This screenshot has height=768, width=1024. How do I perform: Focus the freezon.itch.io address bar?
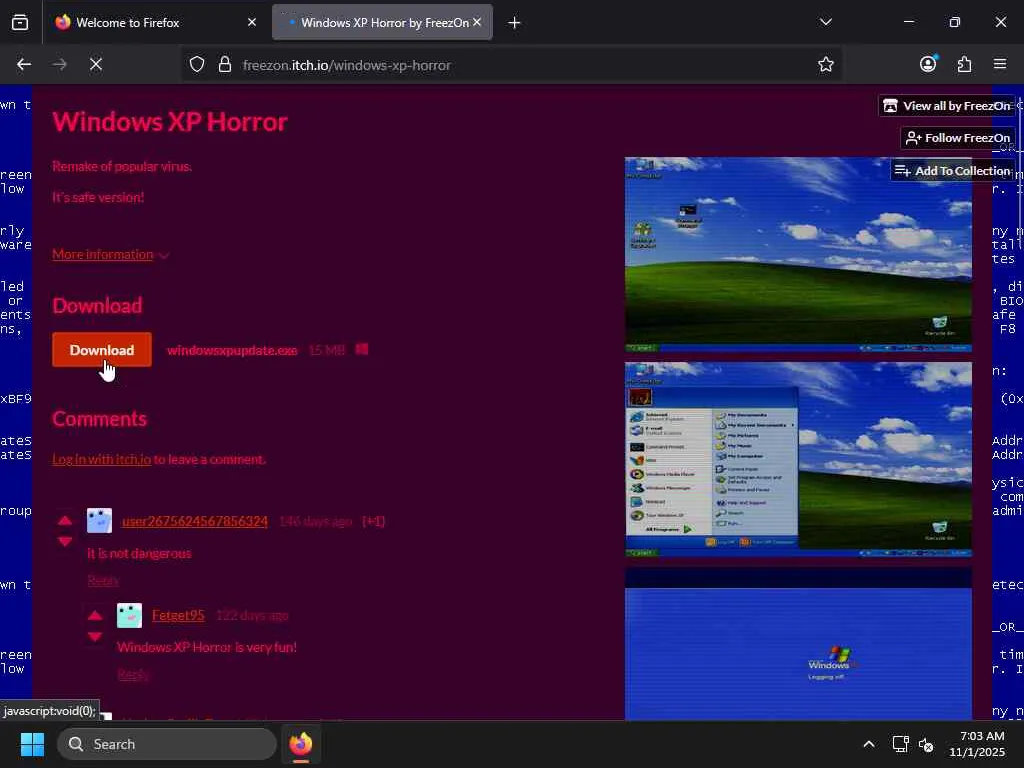click(509, 65)
